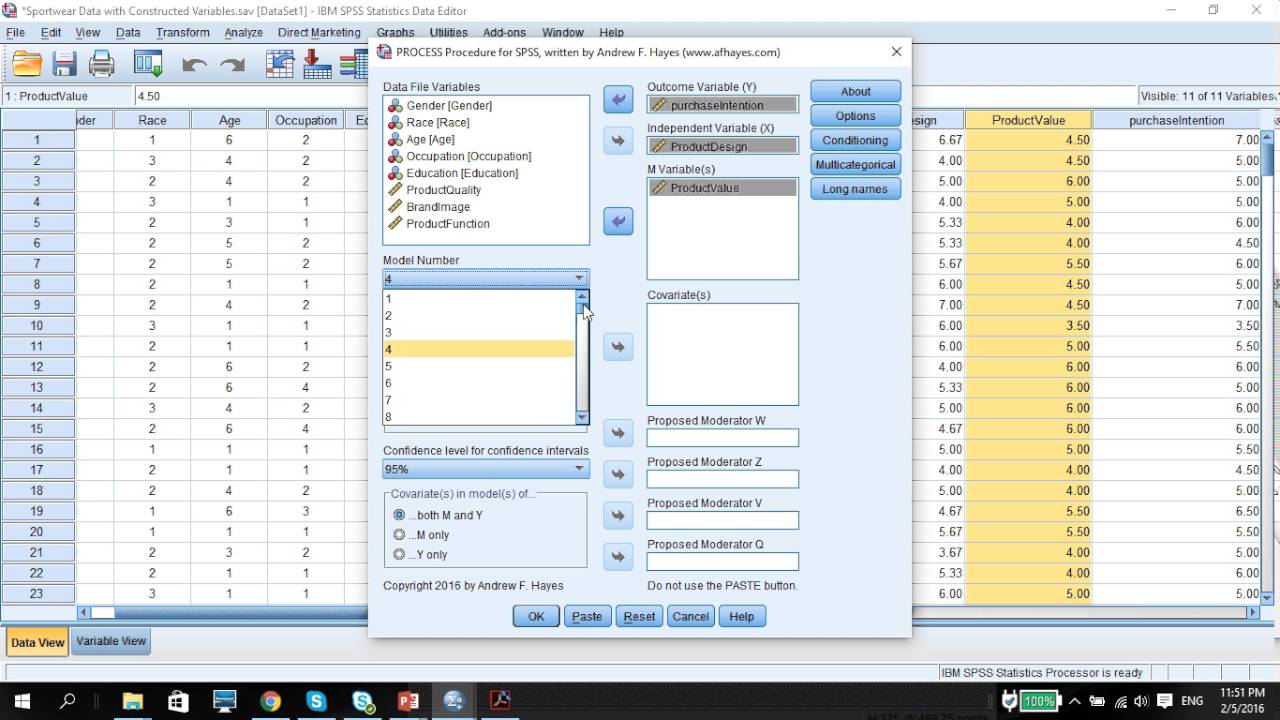Open the Analyze menu
Viewport: 1280px width, 720px height.
pyautogui.click(x=243, y=32)
